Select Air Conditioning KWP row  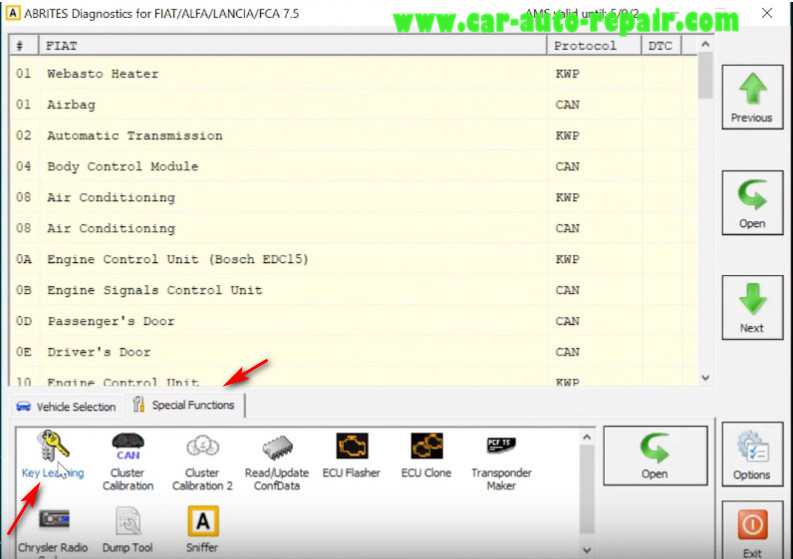coord(353,197)
